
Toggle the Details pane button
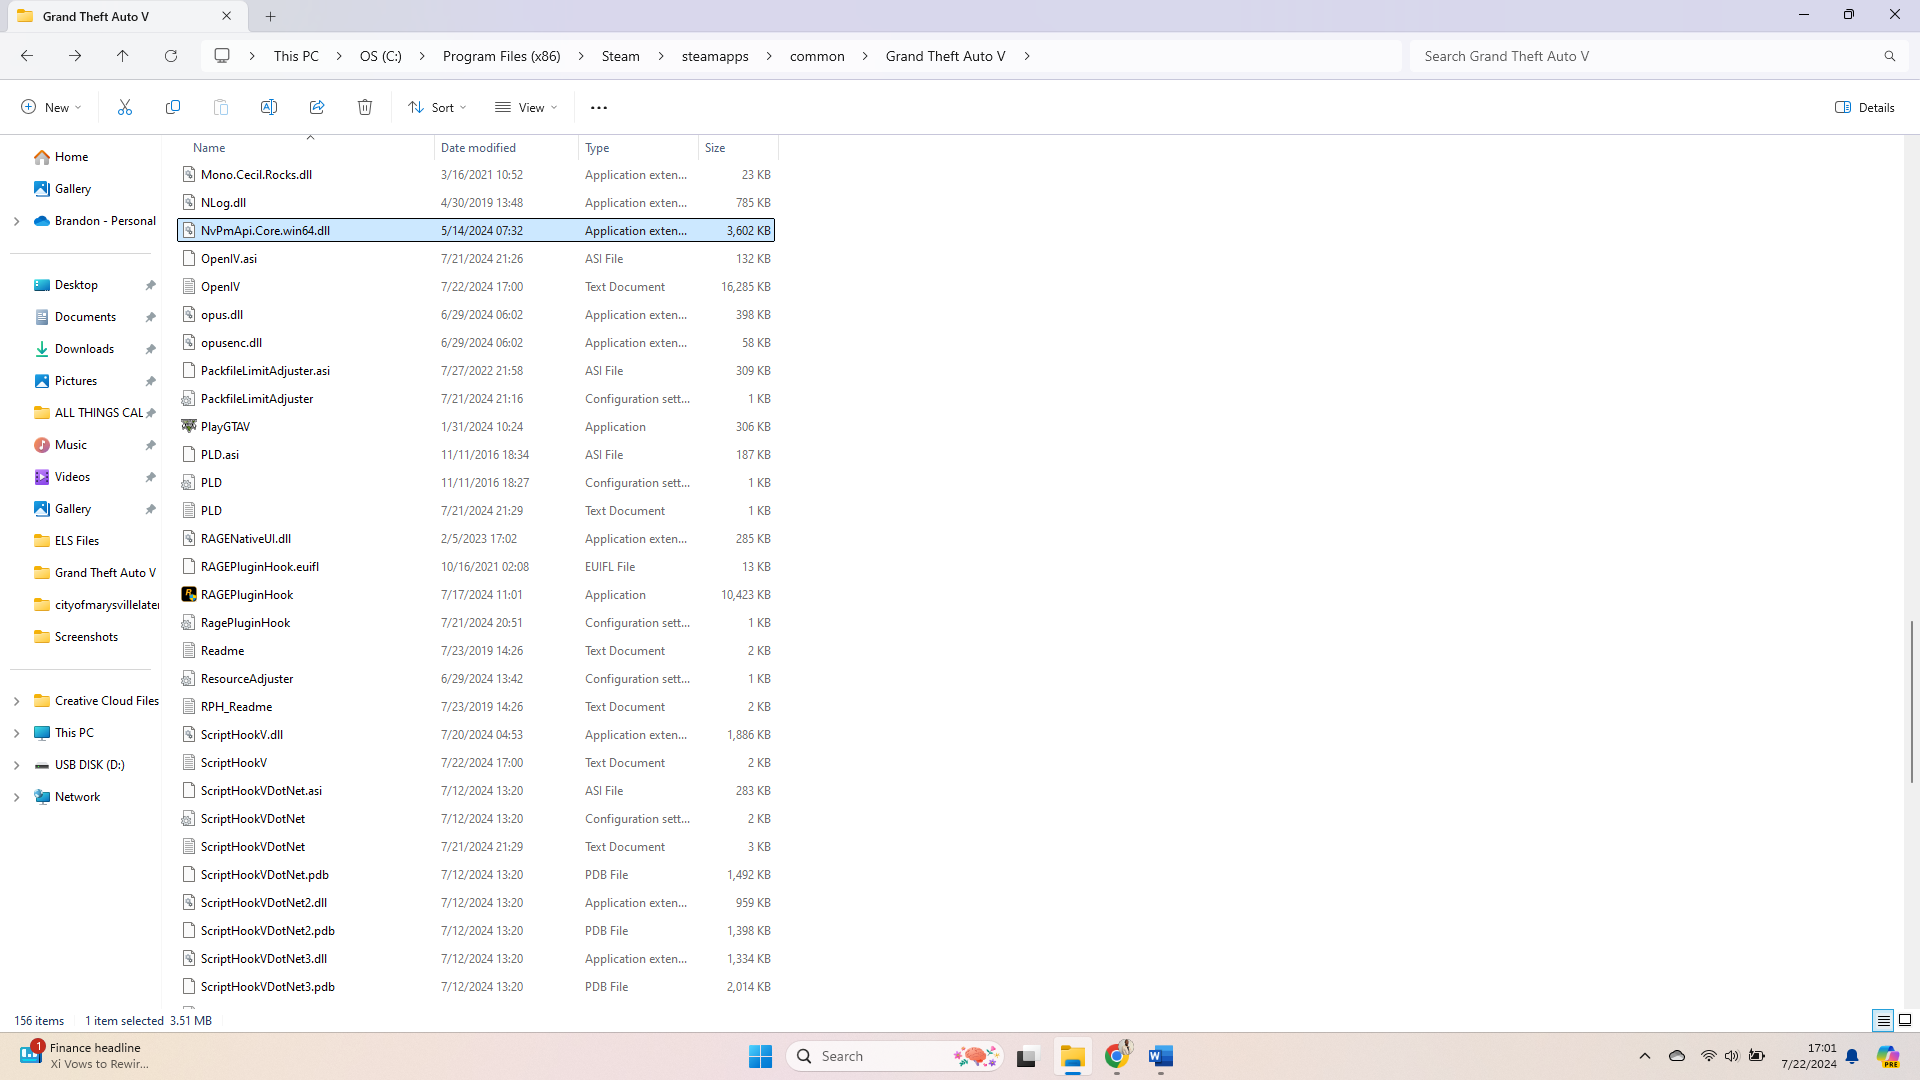(1865, 107)
